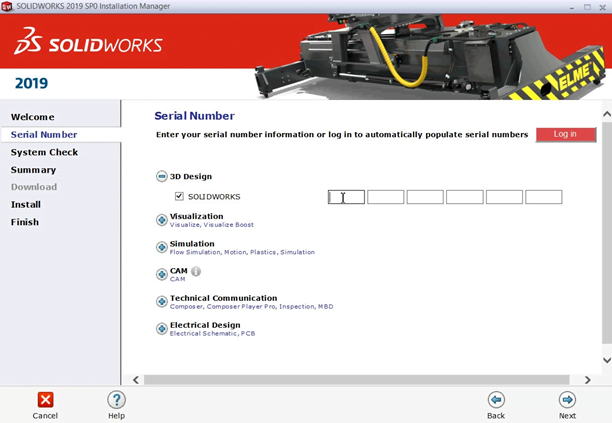Click the first serial number field
This screenshot has height=423, width=612.
346,197
